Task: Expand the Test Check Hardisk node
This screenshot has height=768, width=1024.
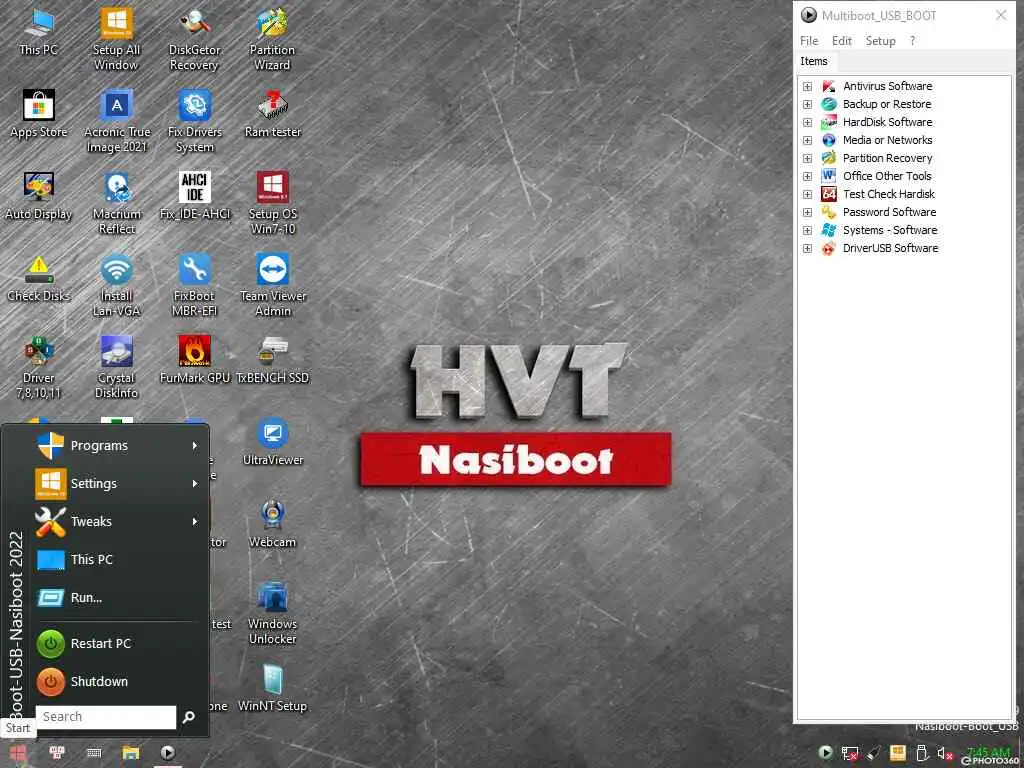Action: click(x=807, y=194)
